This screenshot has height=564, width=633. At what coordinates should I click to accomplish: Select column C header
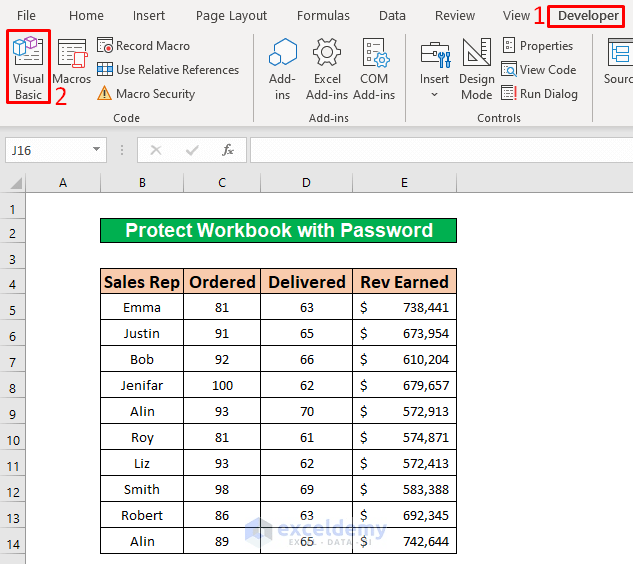(x=222, y=183)
